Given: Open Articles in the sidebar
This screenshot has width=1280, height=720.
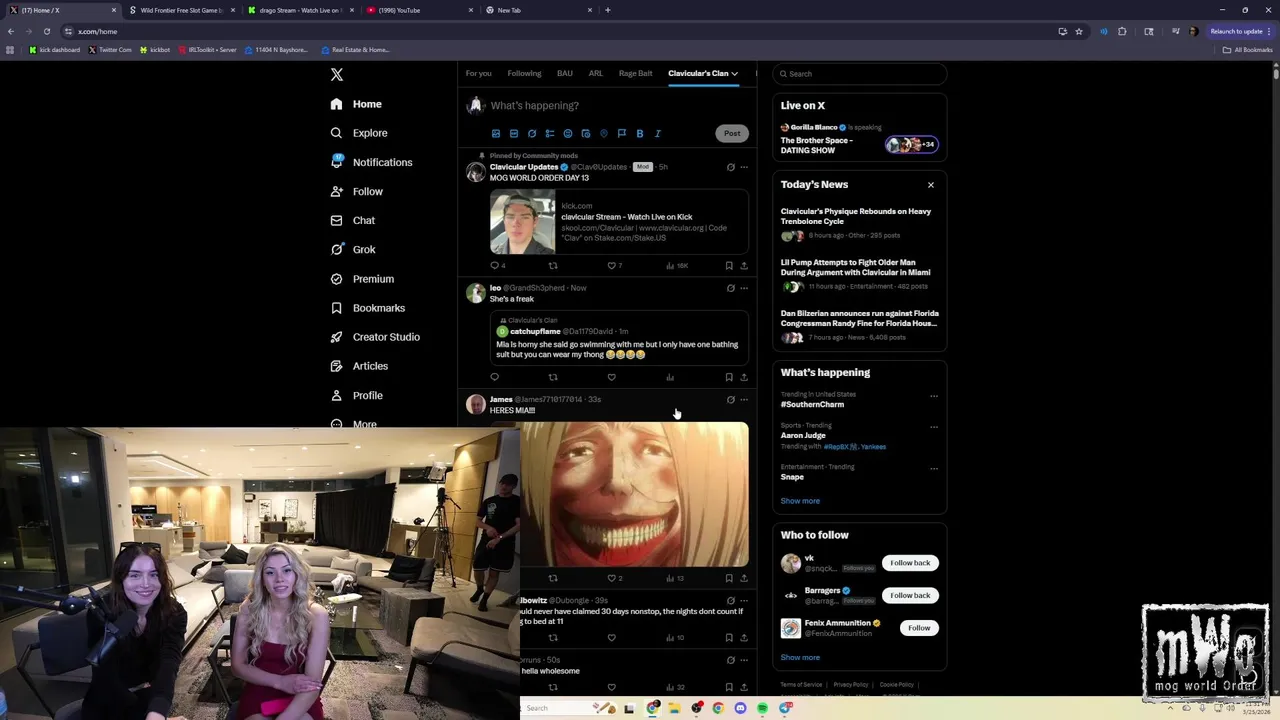Looking at the screenshot, I should [x=358, y=366].
